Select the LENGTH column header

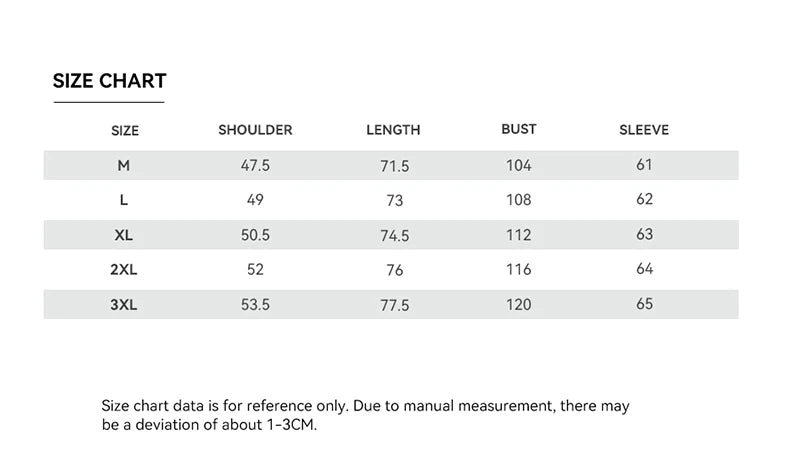pyautogui.click(x=393, y=130)
